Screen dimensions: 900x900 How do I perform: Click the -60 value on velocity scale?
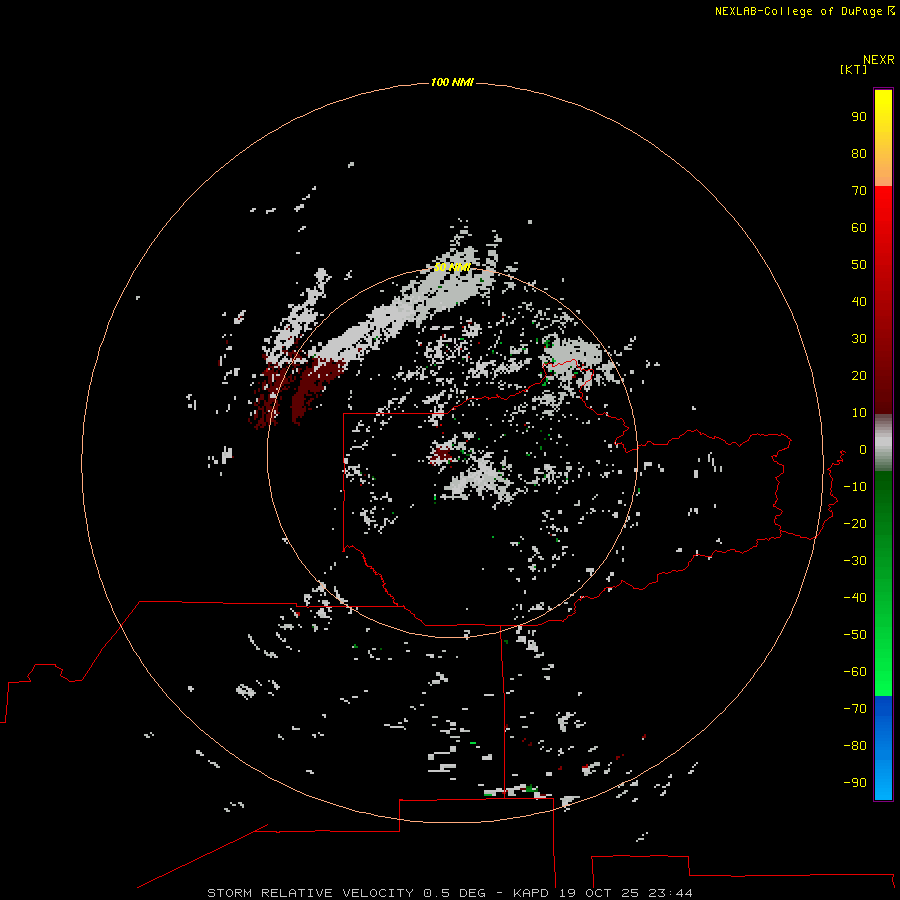point(855,672)
